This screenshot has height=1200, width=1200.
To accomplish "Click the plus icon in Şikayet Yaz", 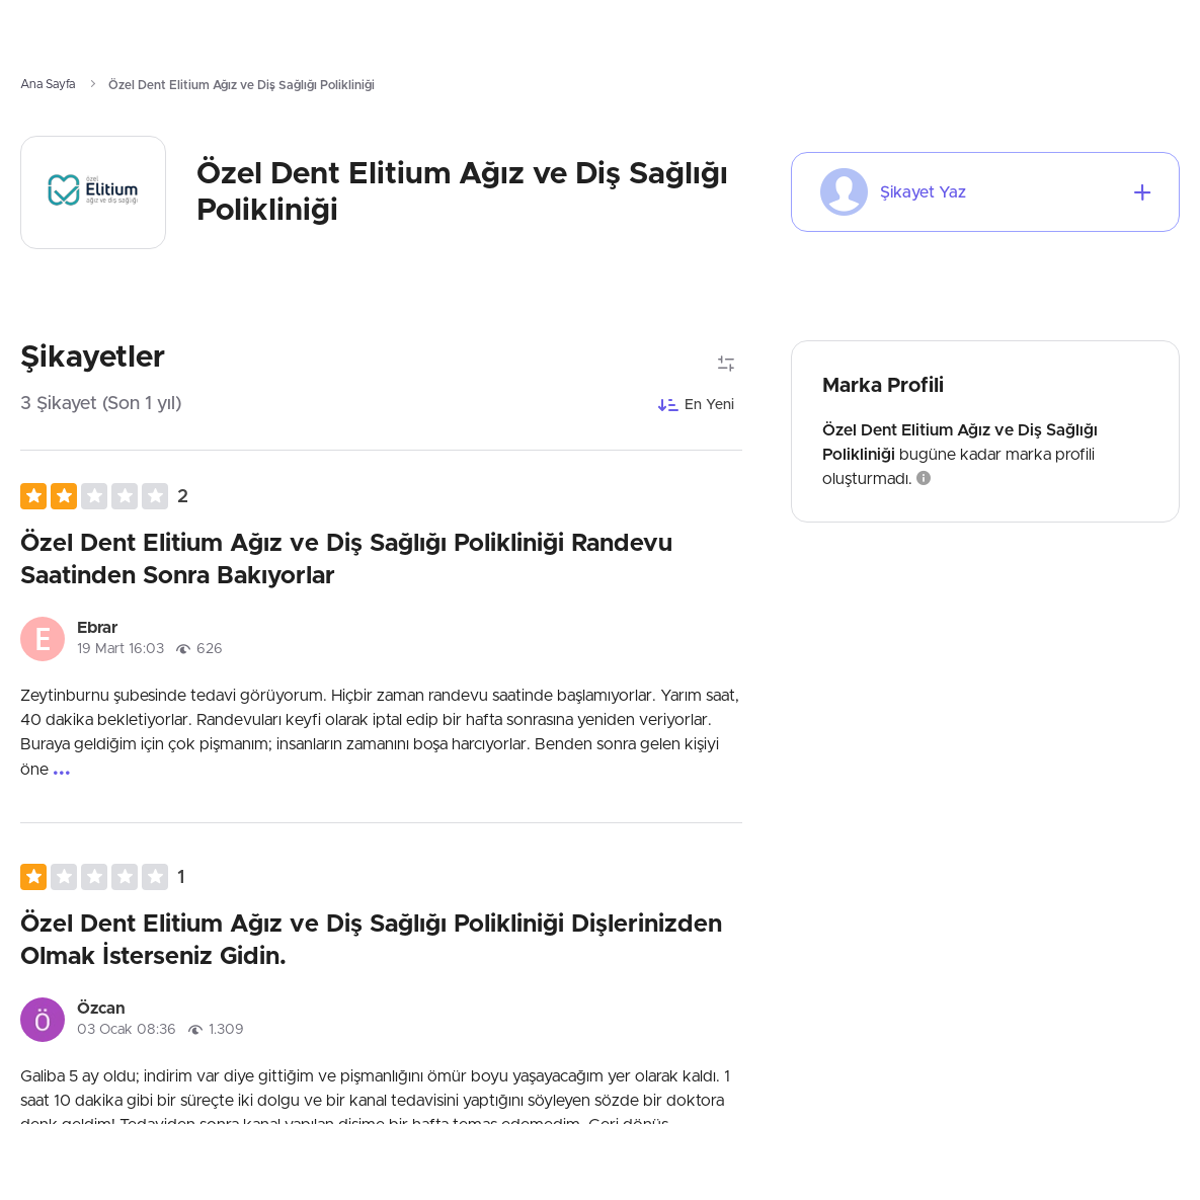I will click(1142, 192).
